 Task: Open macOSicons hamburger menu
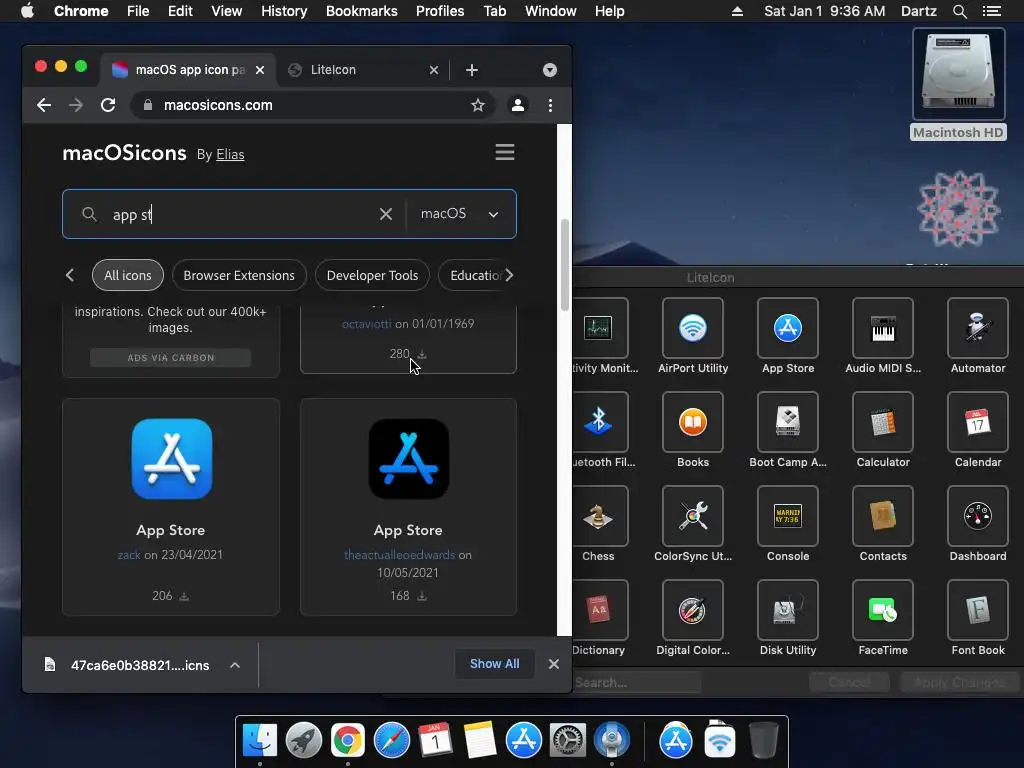point(505,152)
